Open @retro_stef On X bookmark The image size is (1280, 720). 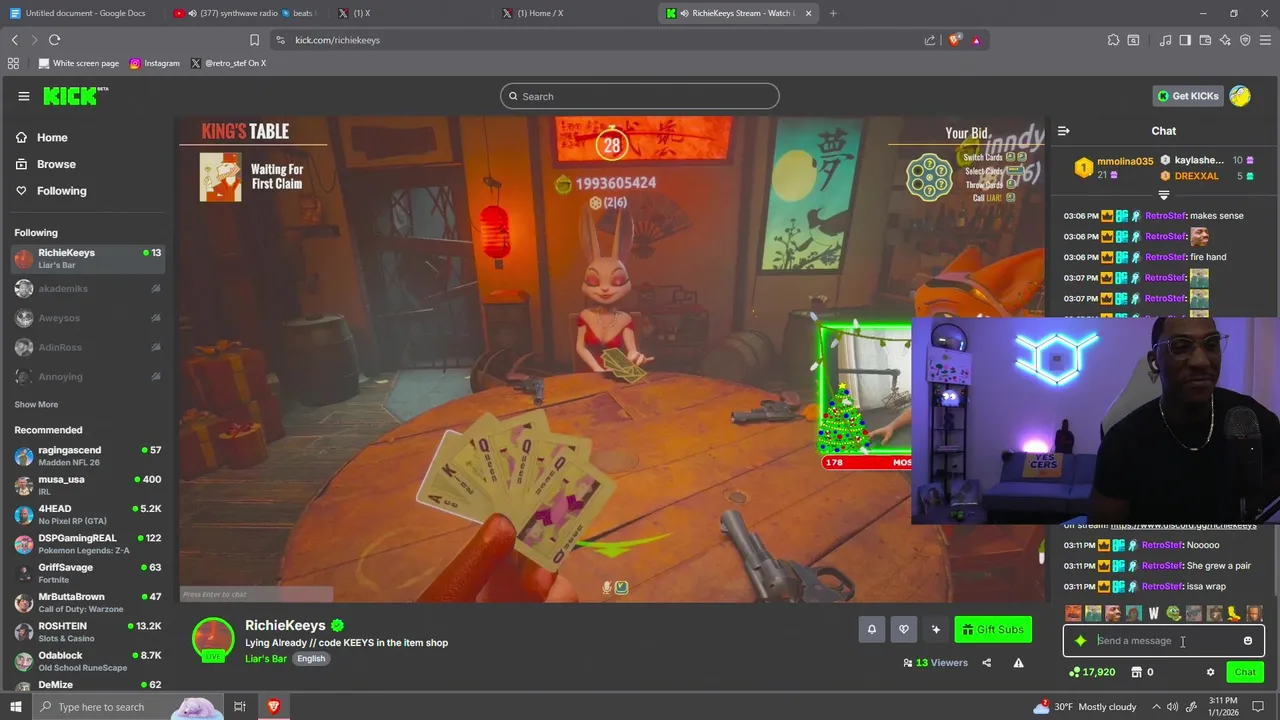coord(228,63)
